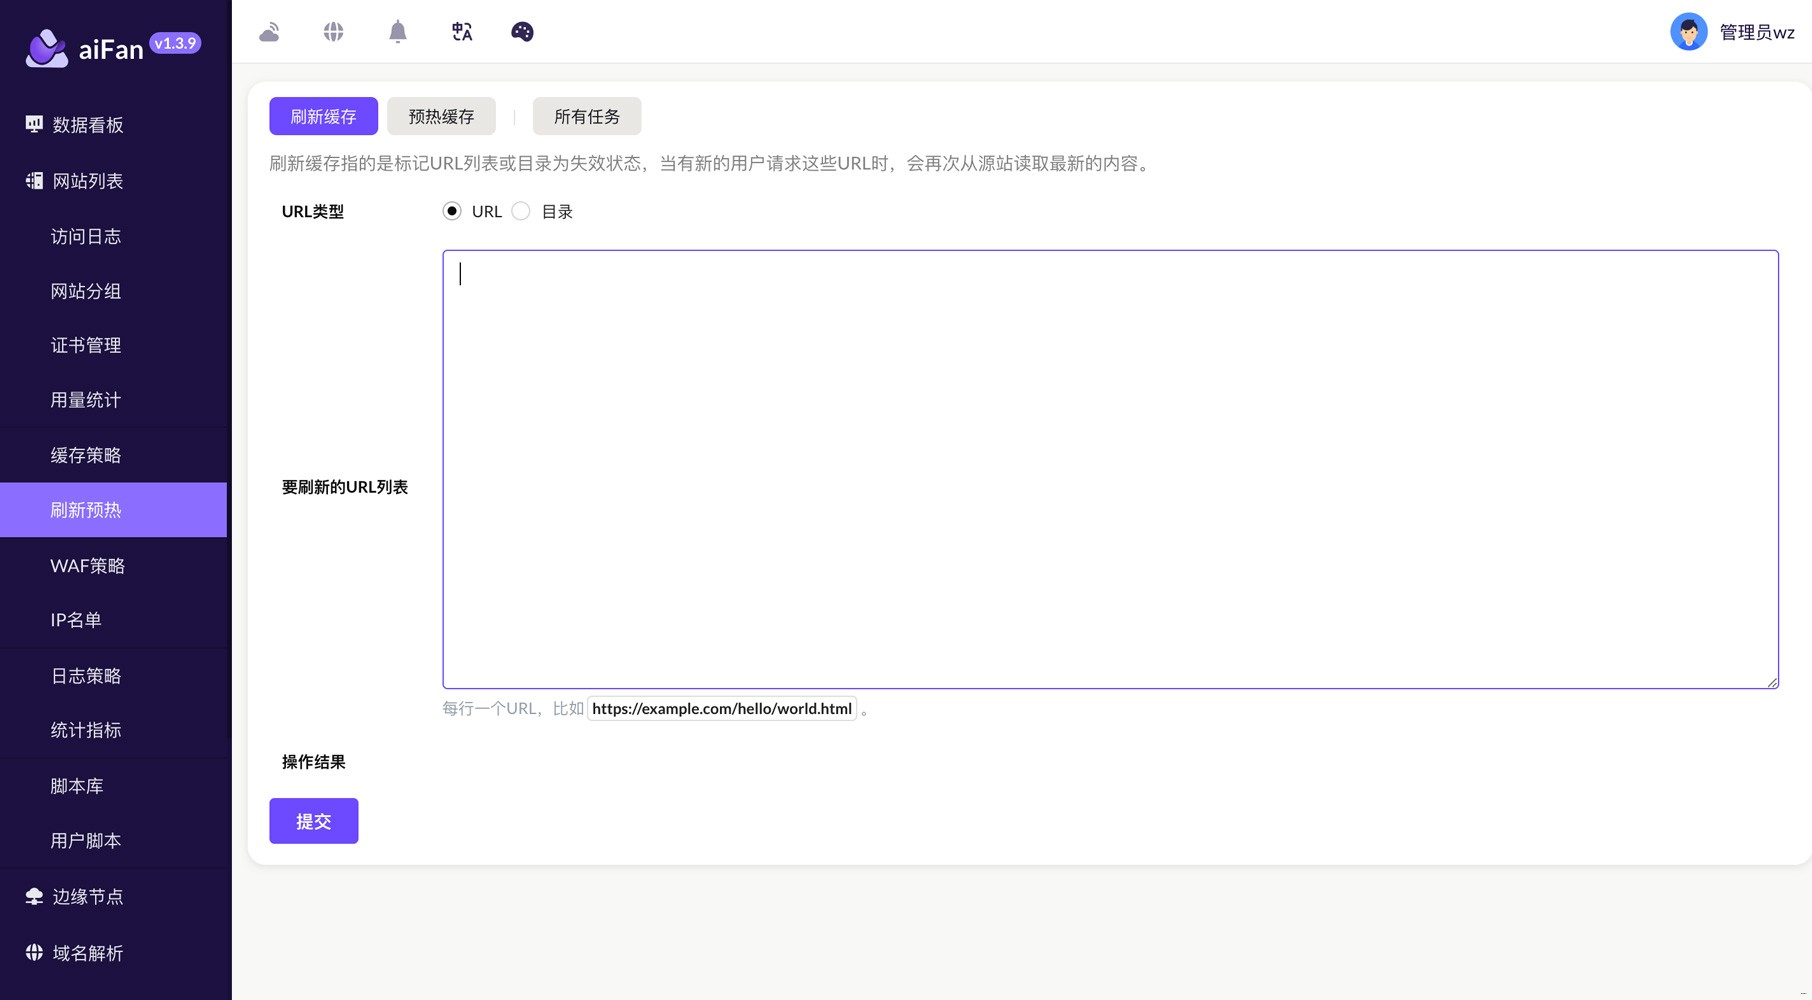Screen dimensions: 1812x1000
Task: Click inside the URL list textarea
Action: pyautogui.click(x=1110, y=469)
